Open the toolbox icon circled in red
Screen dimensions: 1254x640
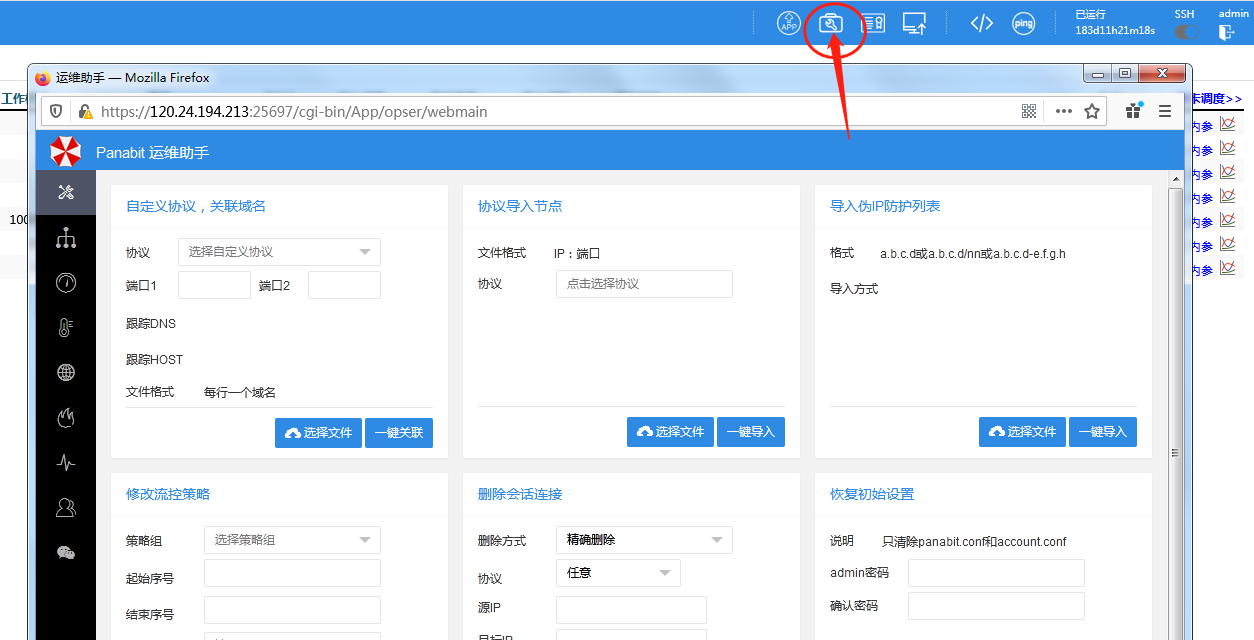pos(831,24)
